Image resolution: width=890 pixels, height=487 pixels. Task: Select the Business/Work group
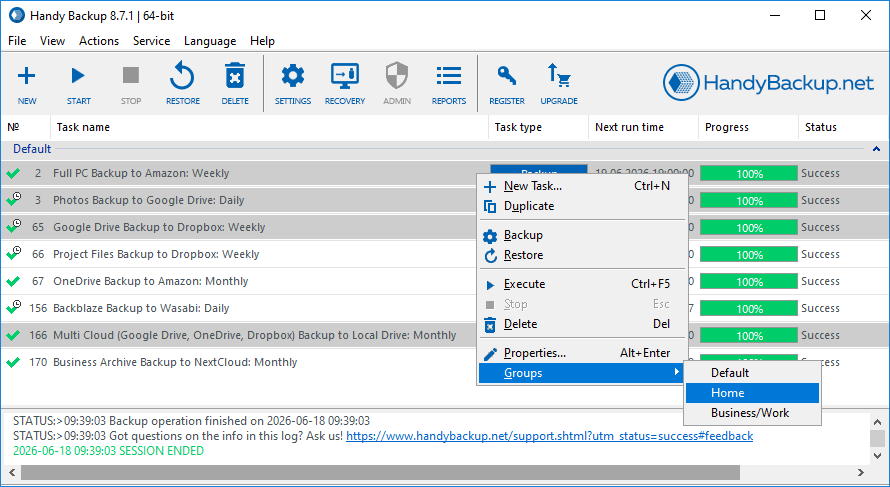752,413
